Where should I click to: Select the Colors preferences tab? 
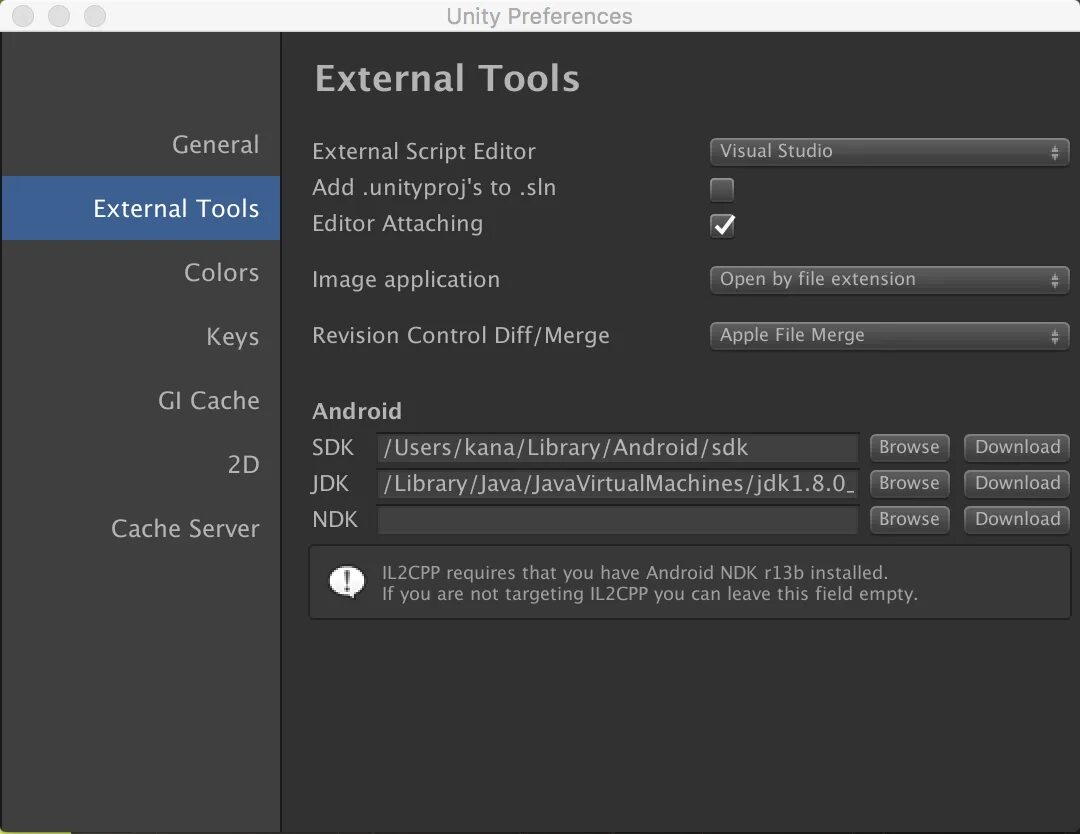221,273
